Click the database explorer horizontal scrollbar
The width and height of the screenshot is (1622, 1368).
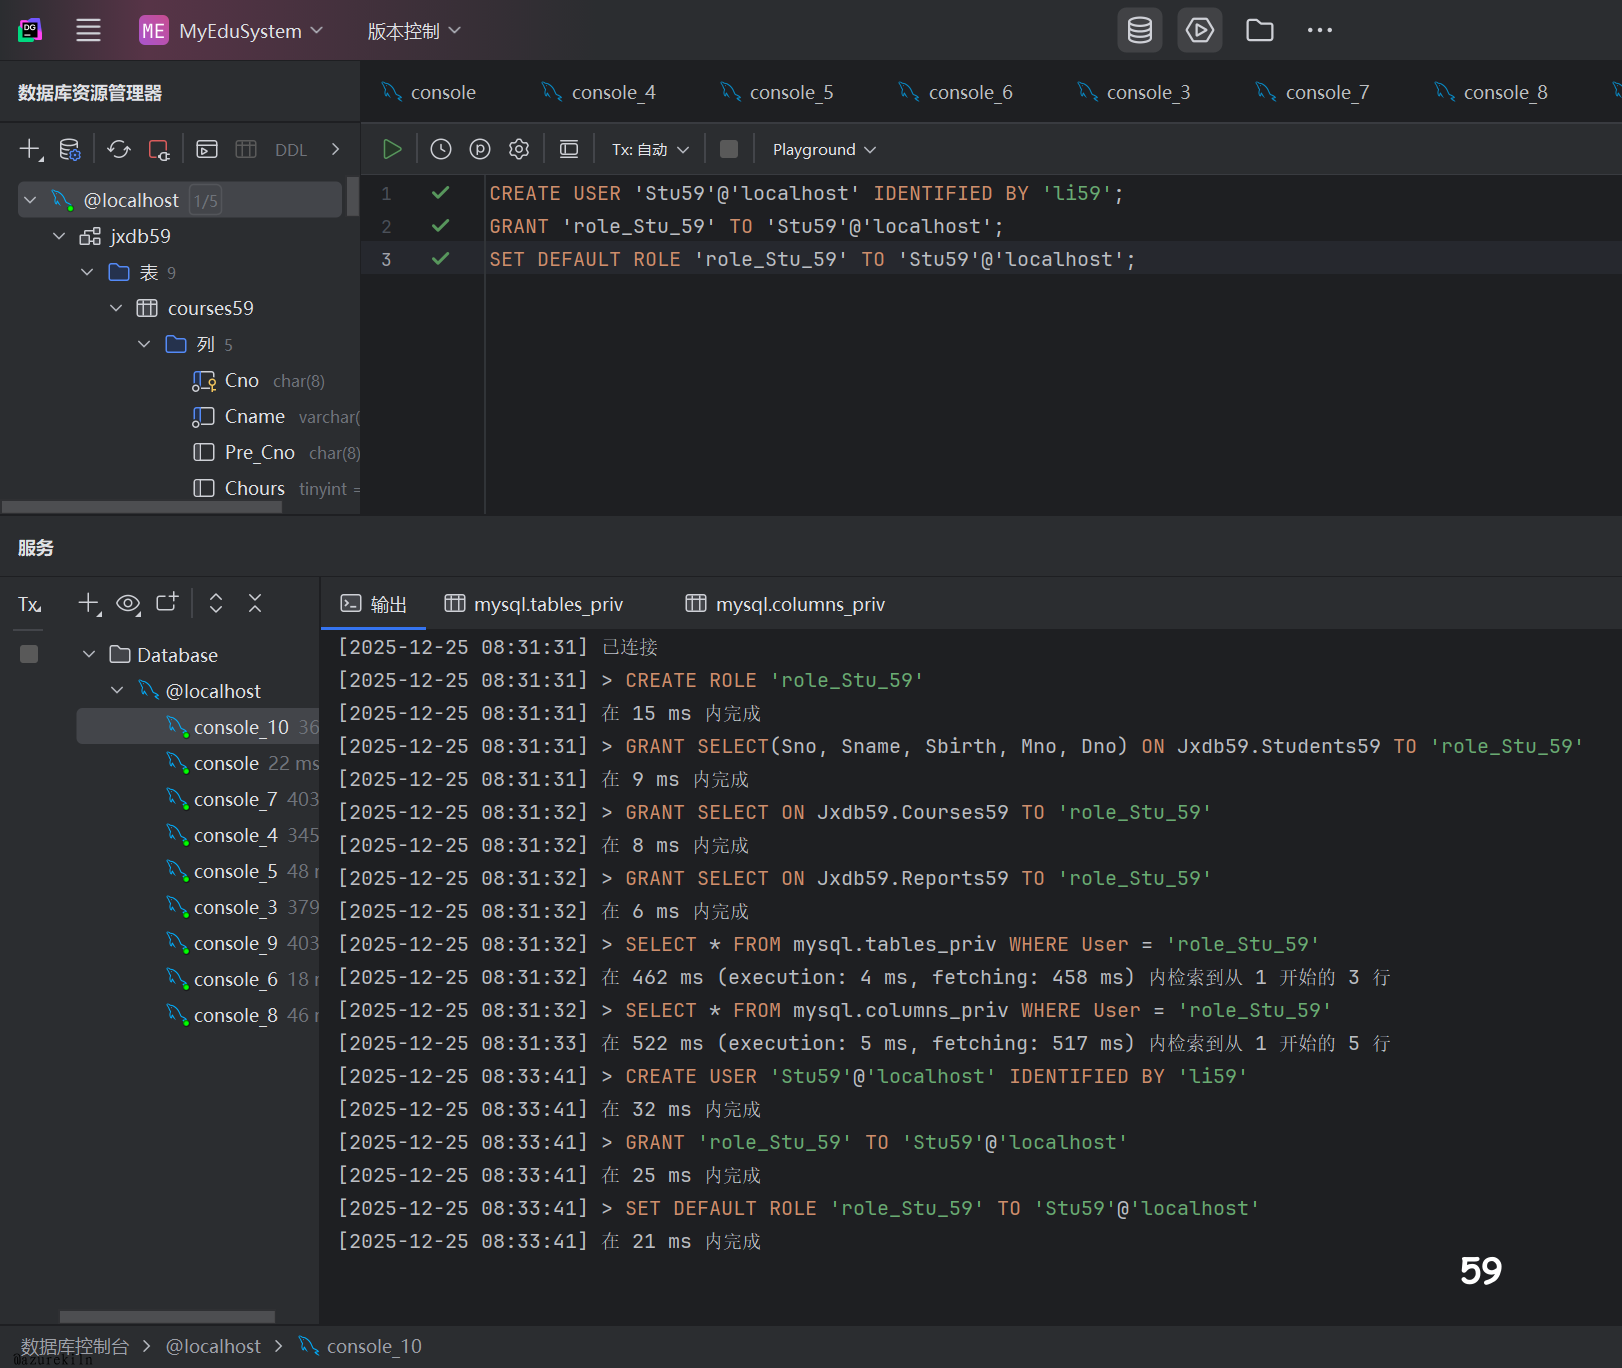coord(140,507)
